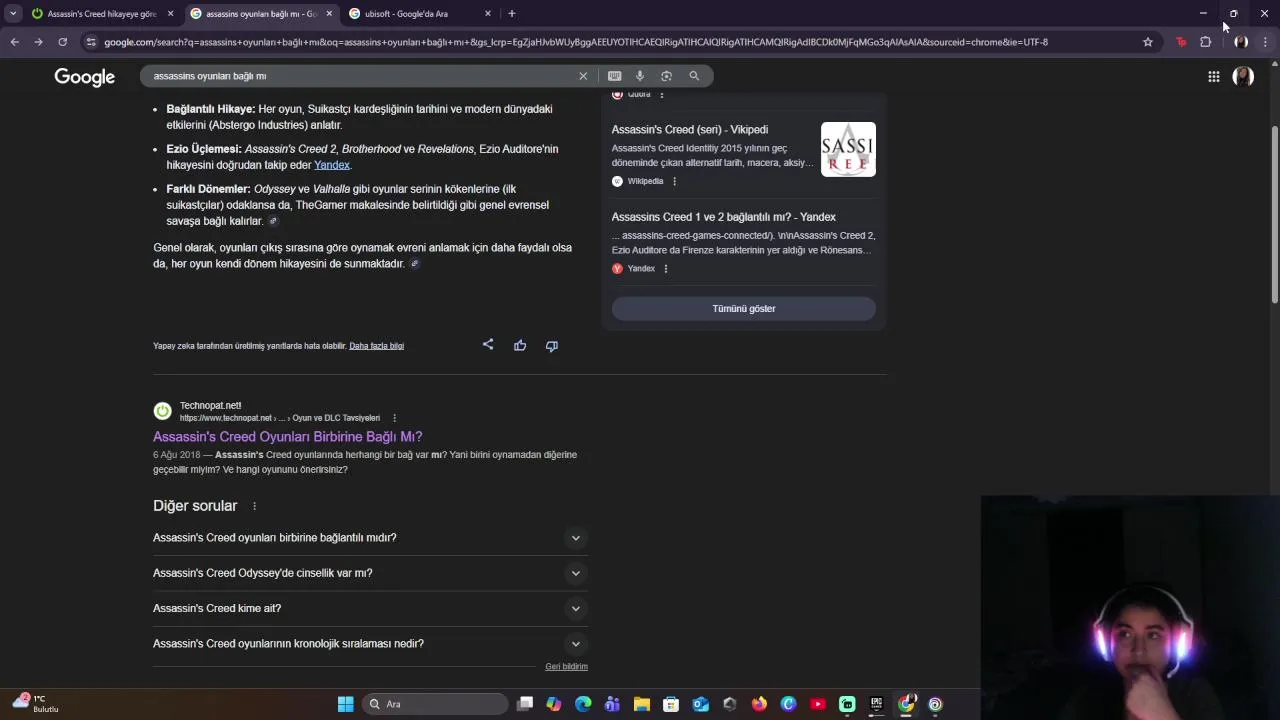The height and width of the screenshot is (720, 1280).
Task: Share the AI overview answer
Action: point(488,345)
